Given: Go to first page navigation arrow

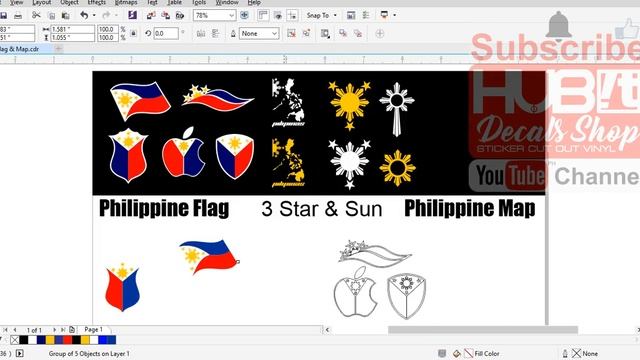Looking at the screenshot, I should 5,329.
